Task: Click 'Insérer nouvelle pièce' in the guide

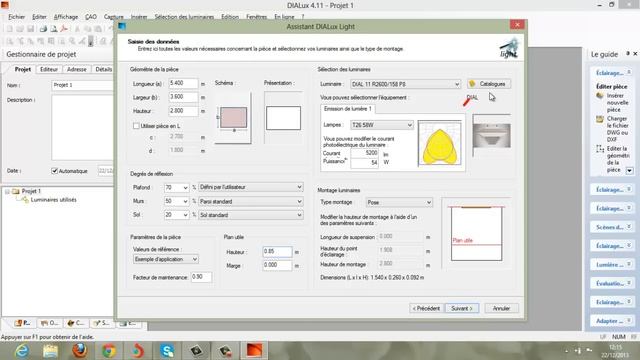Action: pyautogui.click(x=616, y=102)
